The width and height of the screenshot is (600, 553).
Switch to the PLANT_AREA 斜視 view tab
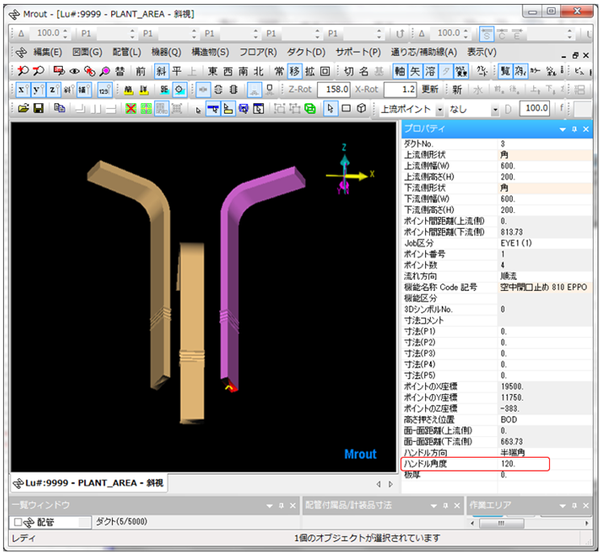(90, 483)
